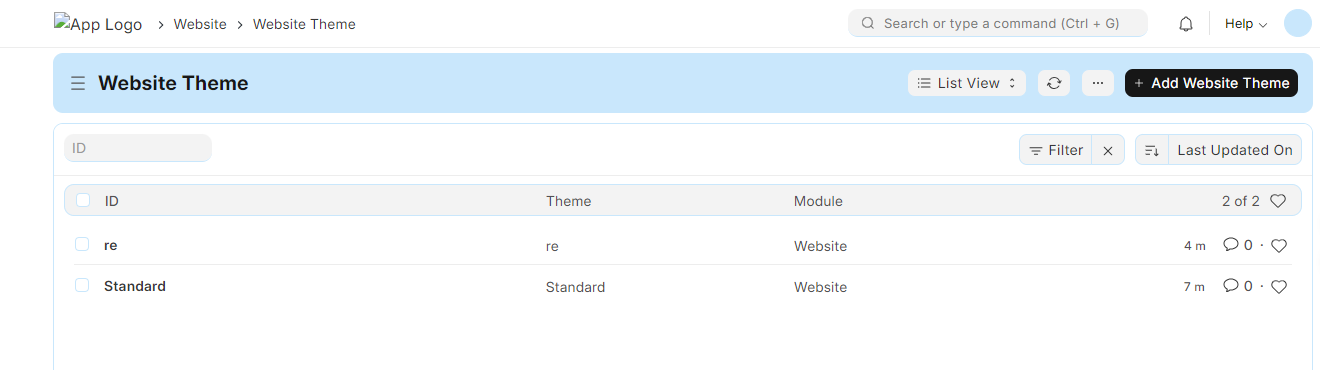Open the notifications bell icon
The width and height of the screenshot is (1320, 370).
coord(1186,24)
